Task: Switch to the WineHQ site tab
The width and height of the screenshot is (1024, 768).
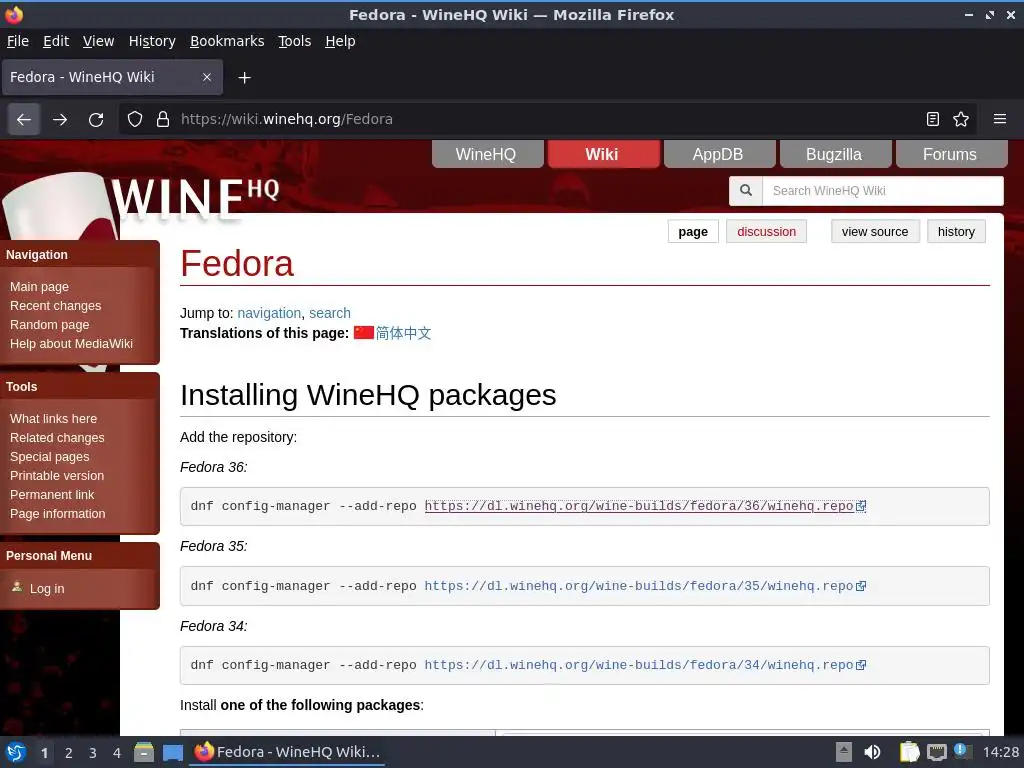Action: 488,155
